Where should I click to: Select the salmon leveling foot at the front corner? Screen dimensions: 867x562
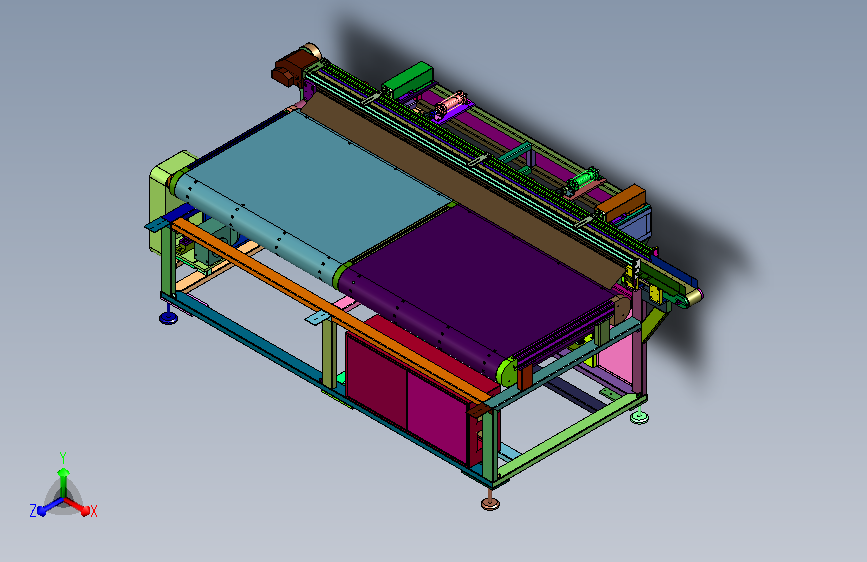(x=490, y=502)
